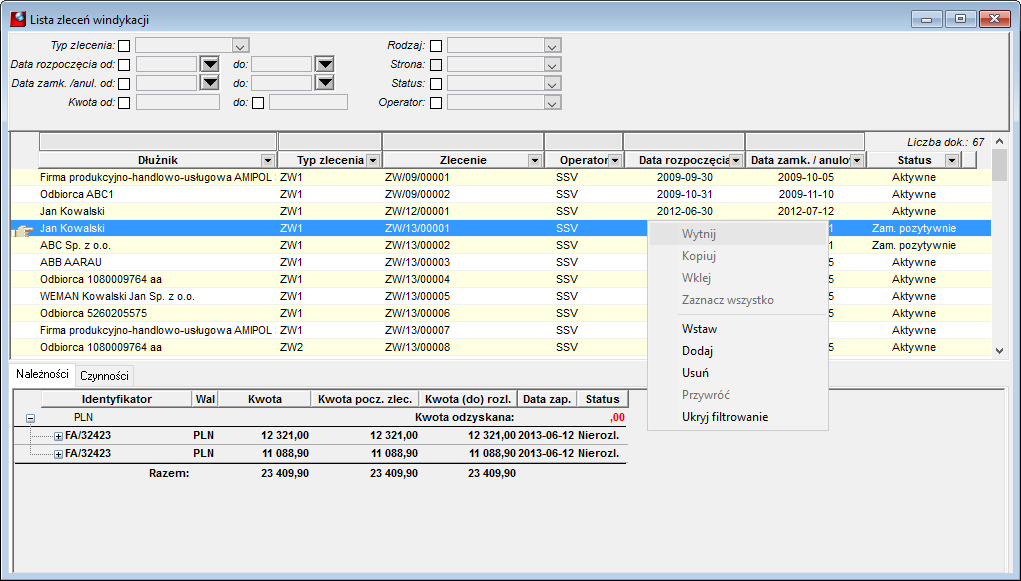
Task: Switch to the Czynności tab
Action: point(104,376)
